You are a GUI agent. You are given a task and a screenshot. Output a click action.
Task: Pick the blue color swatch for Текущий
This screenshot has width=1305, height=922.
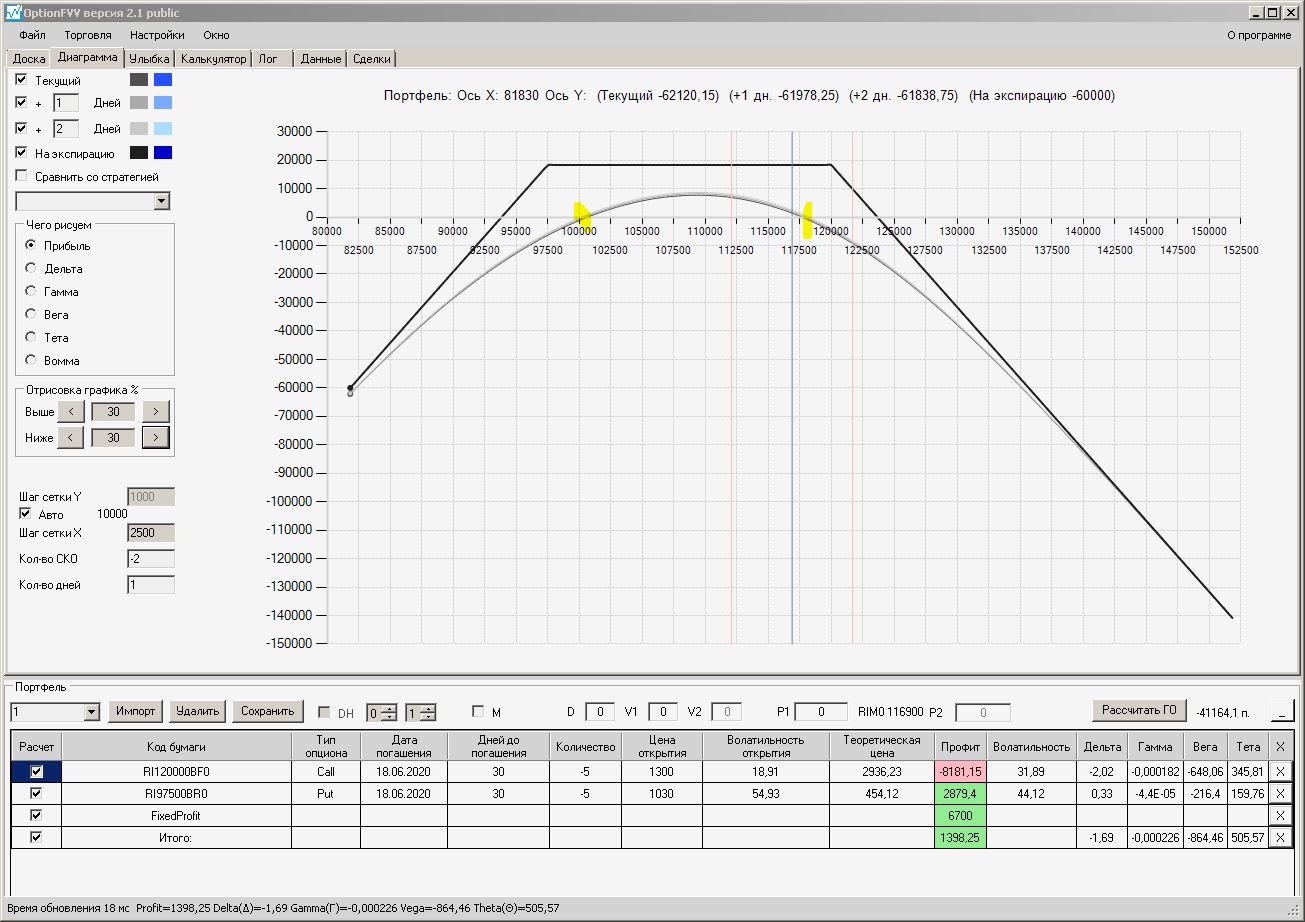click(x=163, y=80)
